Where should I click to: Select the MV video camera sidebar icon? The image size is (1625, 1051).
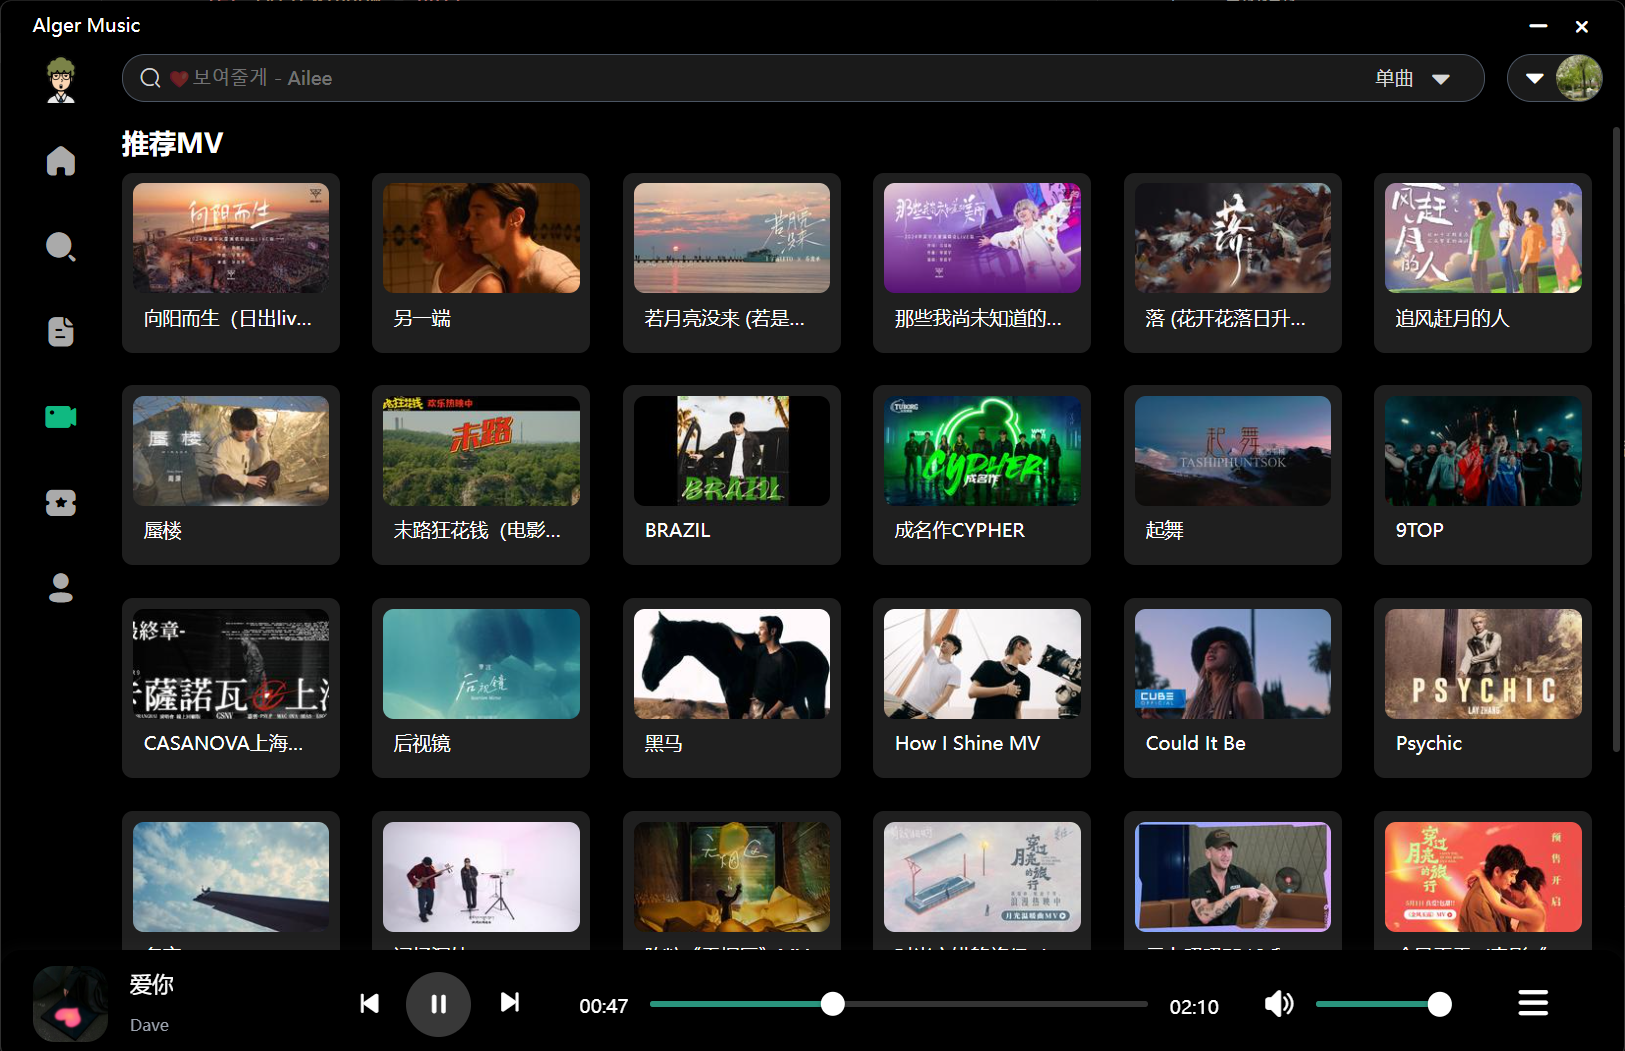[61, 417]
